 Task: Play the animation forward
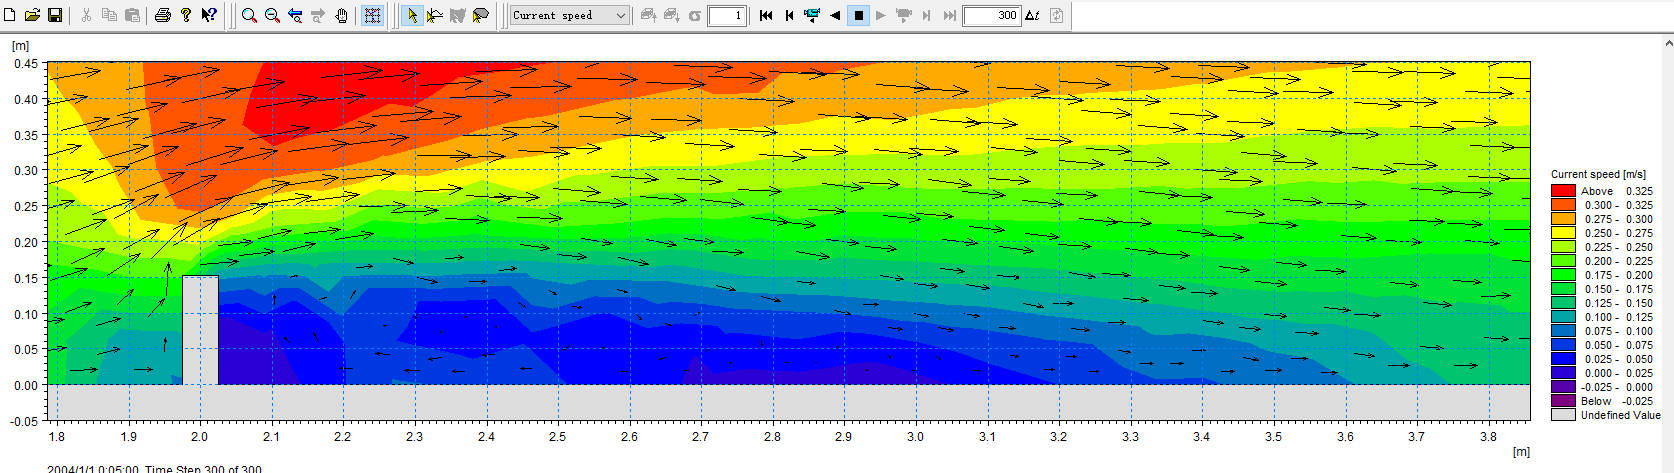click(x=881, y=15)
